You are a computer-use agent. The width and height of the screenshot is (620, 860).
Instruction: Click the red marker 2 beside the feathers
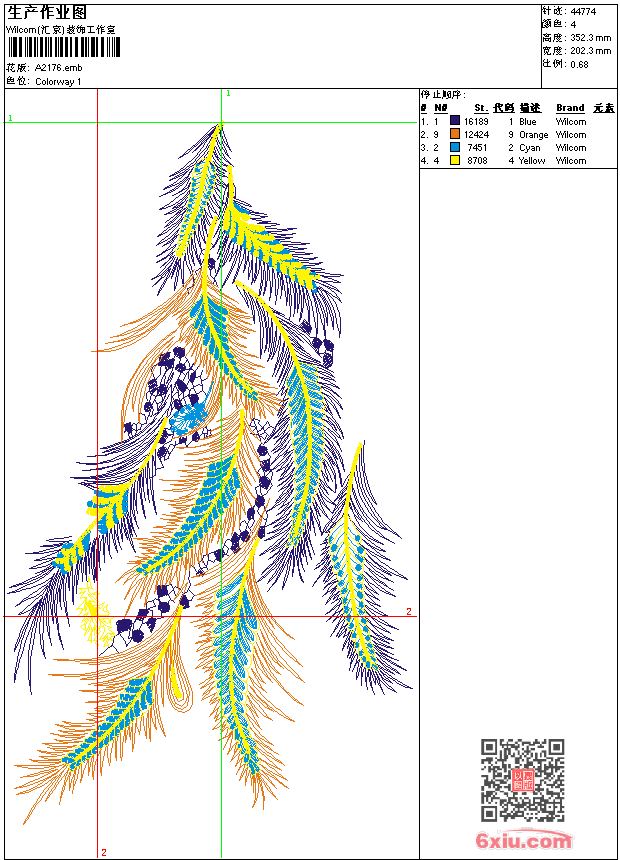point(408,611)
